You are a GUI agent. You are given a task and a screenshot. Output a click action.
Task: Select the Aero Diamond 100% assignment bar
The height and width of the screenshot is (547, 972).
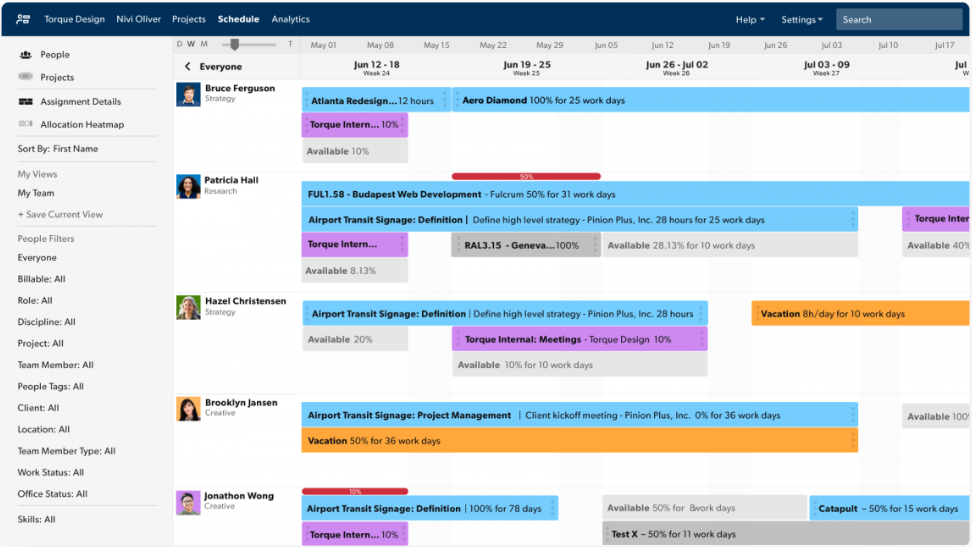[712, 100]
